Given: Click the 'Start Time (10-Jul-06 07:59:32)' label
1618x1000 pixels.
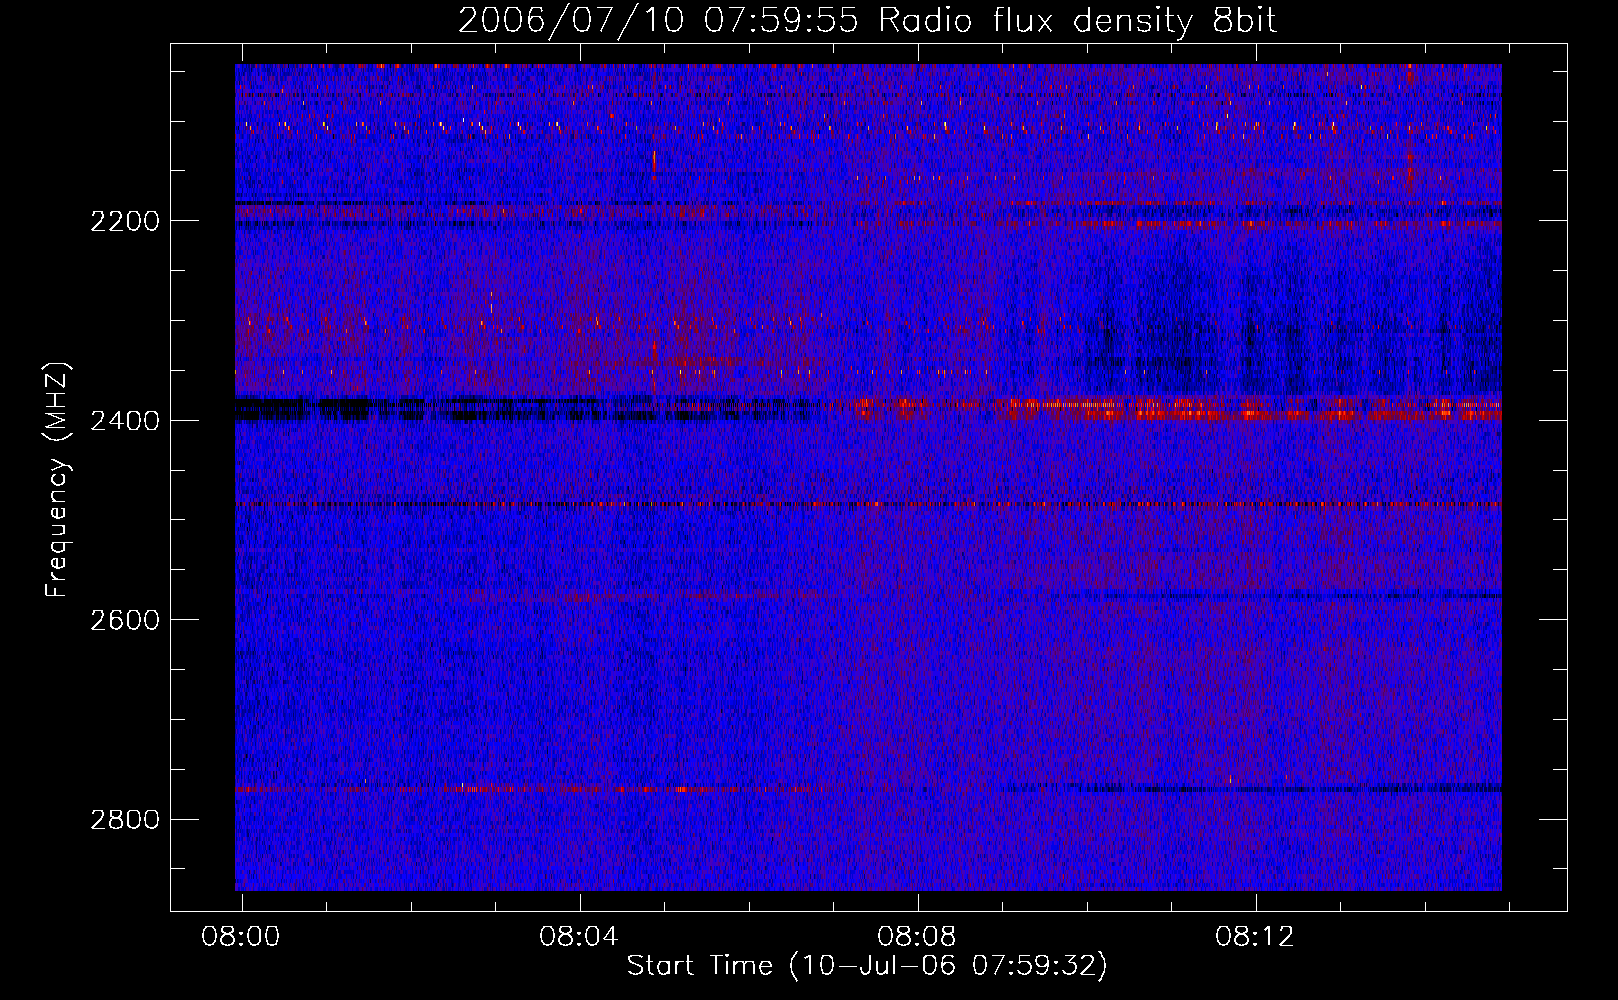Looking at the screenshot, I should (867, 966).
